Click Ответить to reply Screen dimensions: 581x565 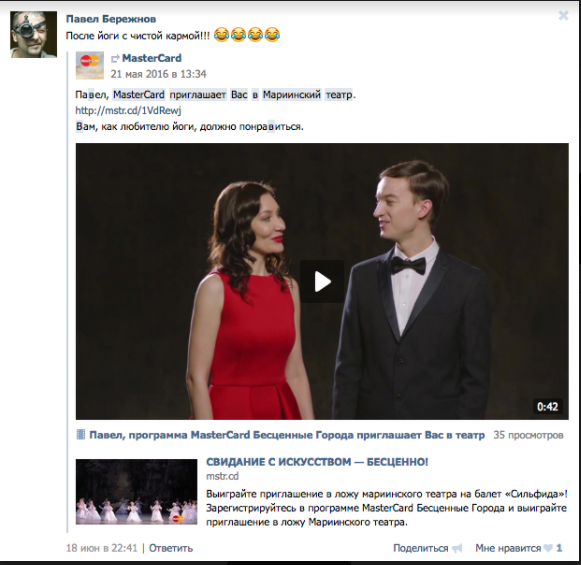(171, 548)
